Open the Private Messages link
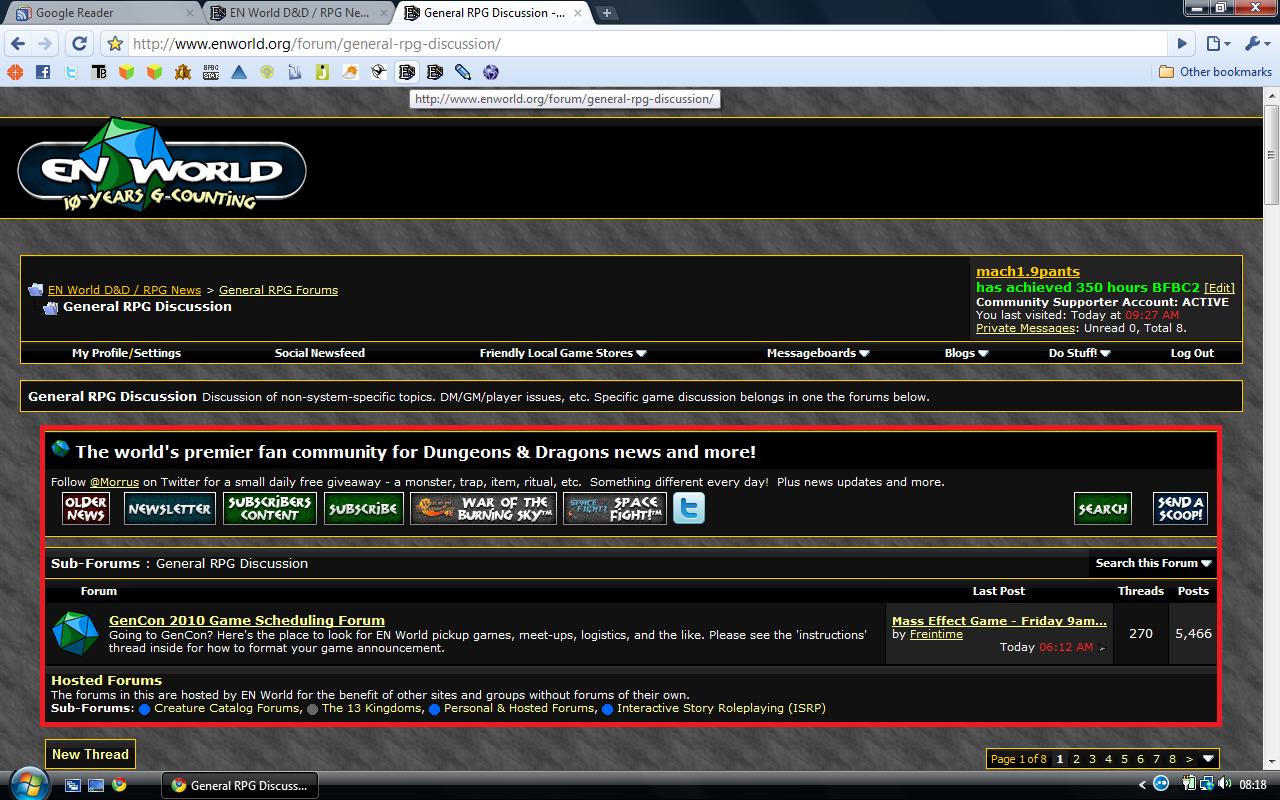 pos(1026,328)
